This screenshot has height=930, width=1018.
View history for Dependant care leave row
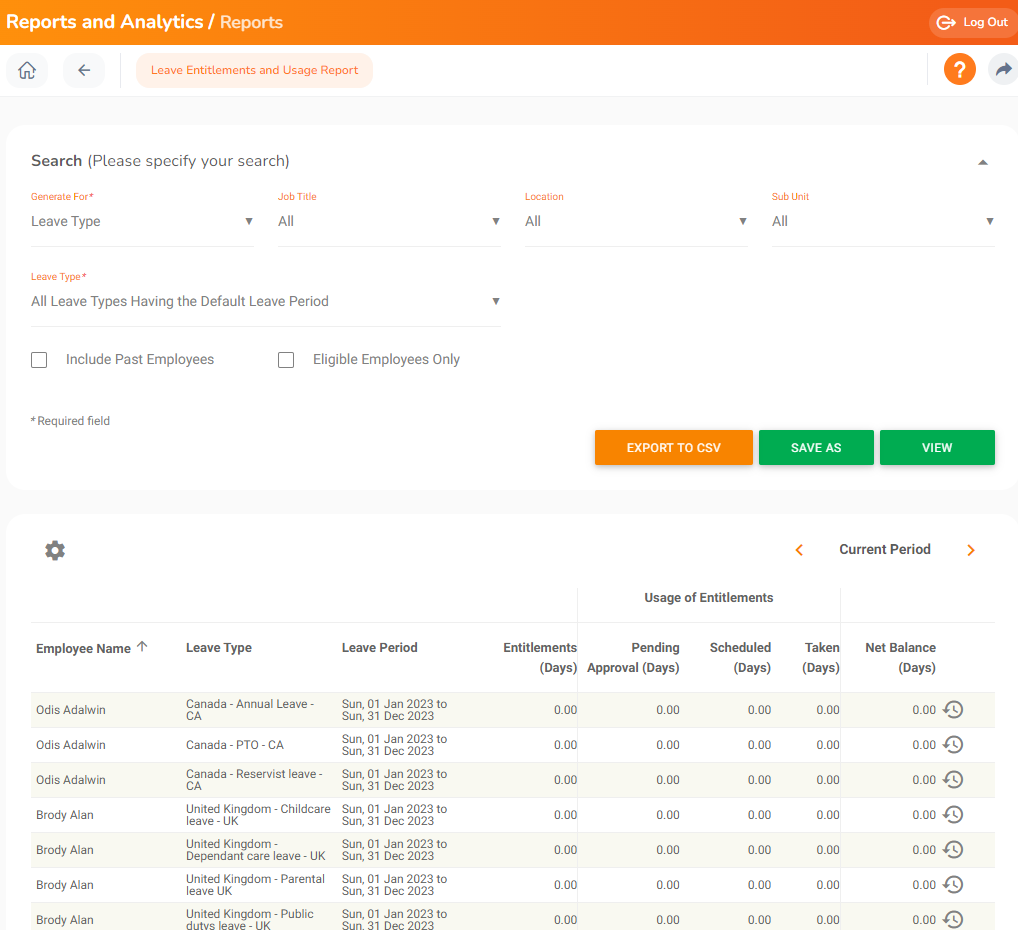tap(953, 850)
